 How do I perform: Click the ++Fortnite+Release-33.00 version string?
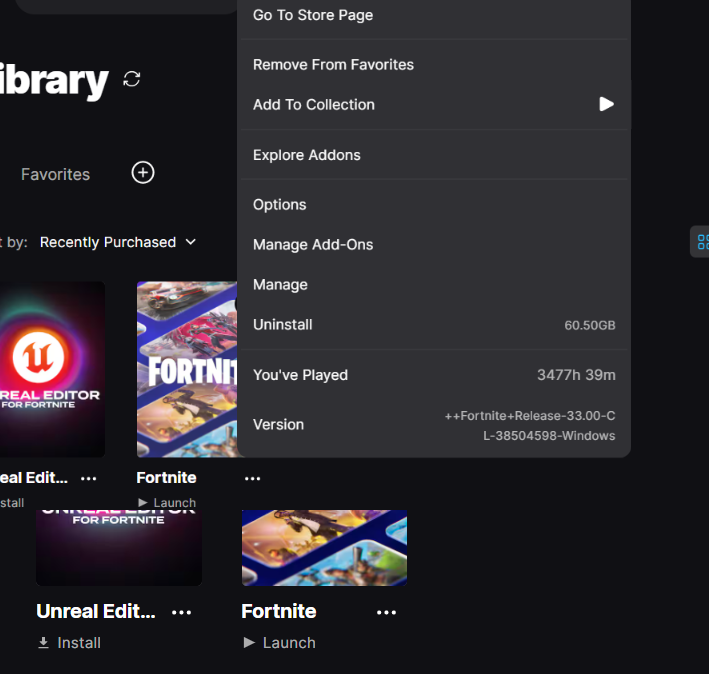coord(530,425)
